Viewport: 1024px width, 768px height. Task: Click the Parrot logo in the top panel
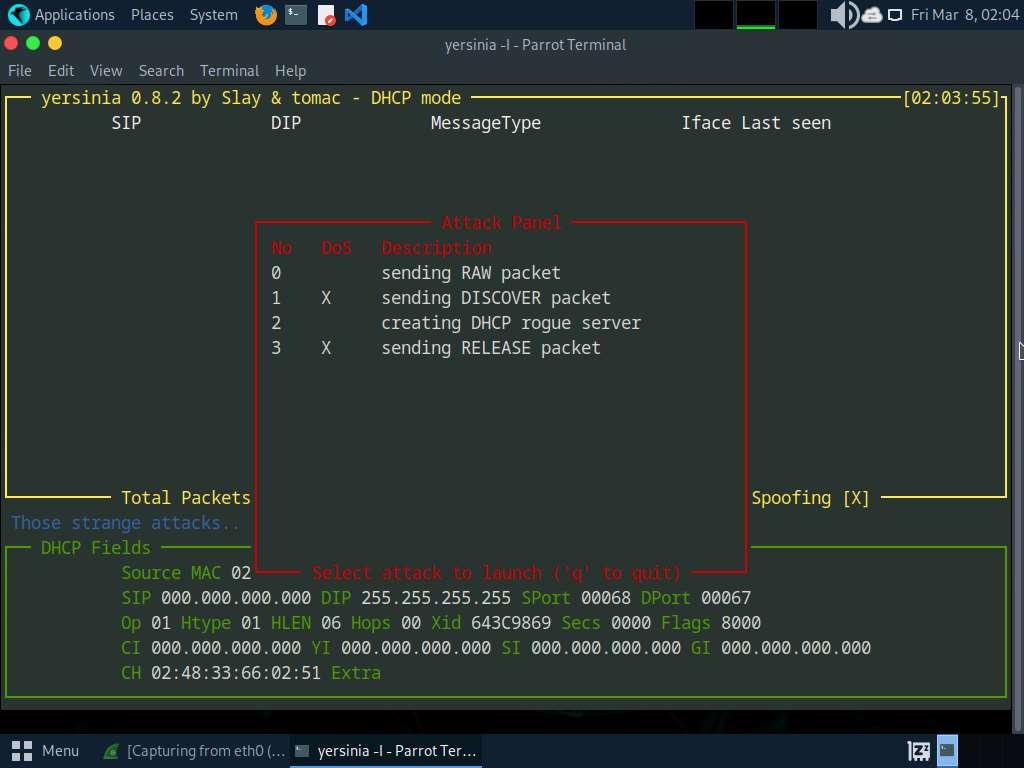click(x=18, y=15)
